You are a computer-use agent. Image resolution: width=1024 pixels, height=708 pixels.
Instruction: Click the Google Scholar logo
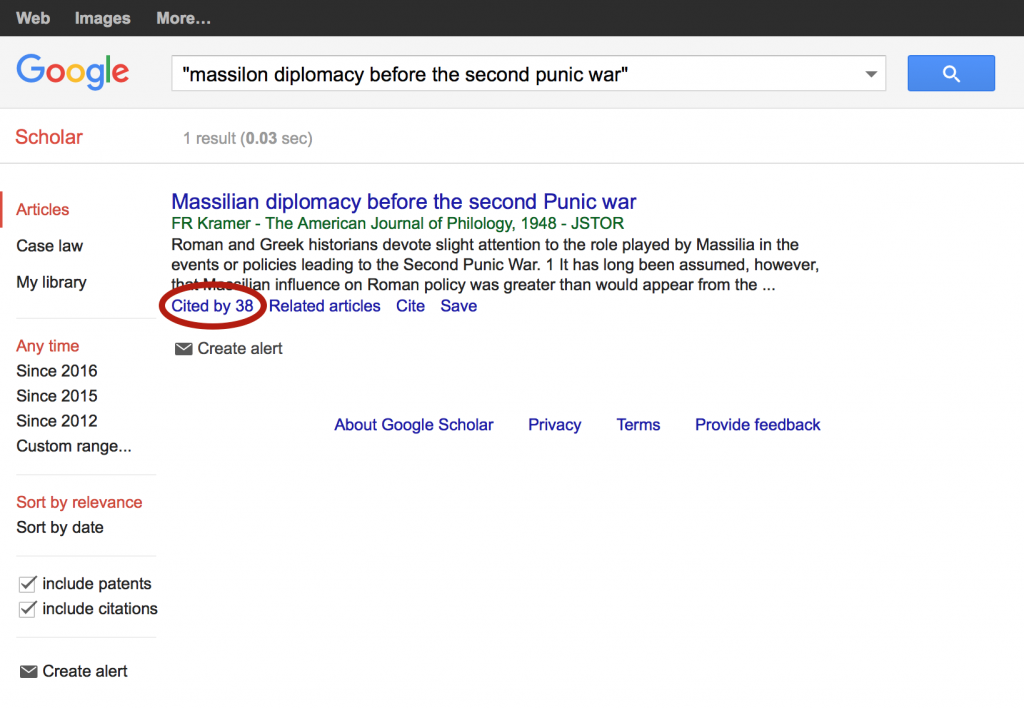[x=72, y=71]
